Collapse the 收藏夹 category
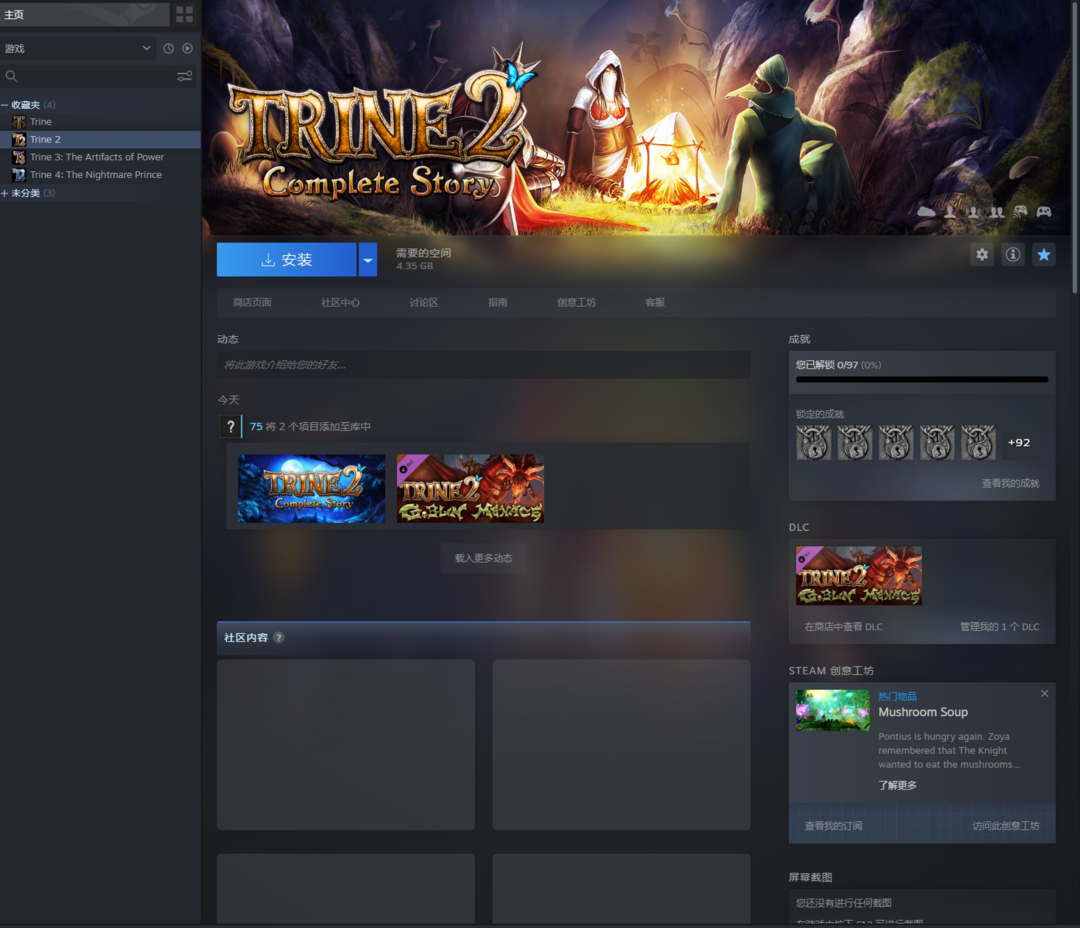This screenshot has height=928, width=1080. pyautogui.click(x=5, y=105)
